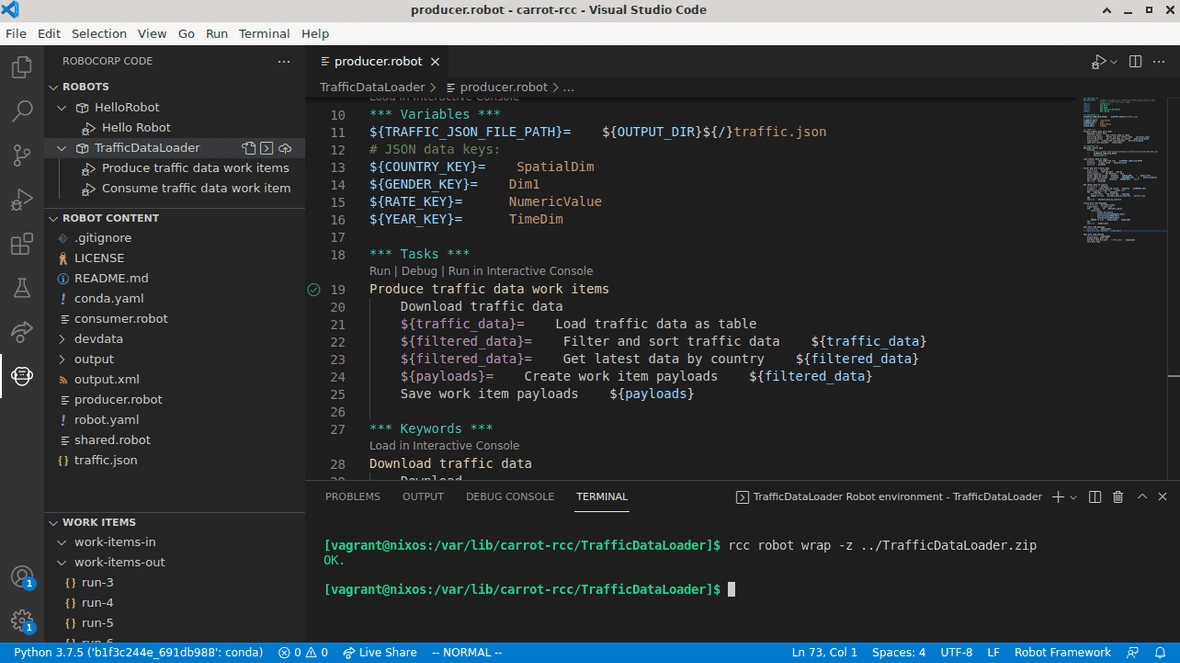
Task: Select the Search icon in activity bar
Action: coord(22,112)
